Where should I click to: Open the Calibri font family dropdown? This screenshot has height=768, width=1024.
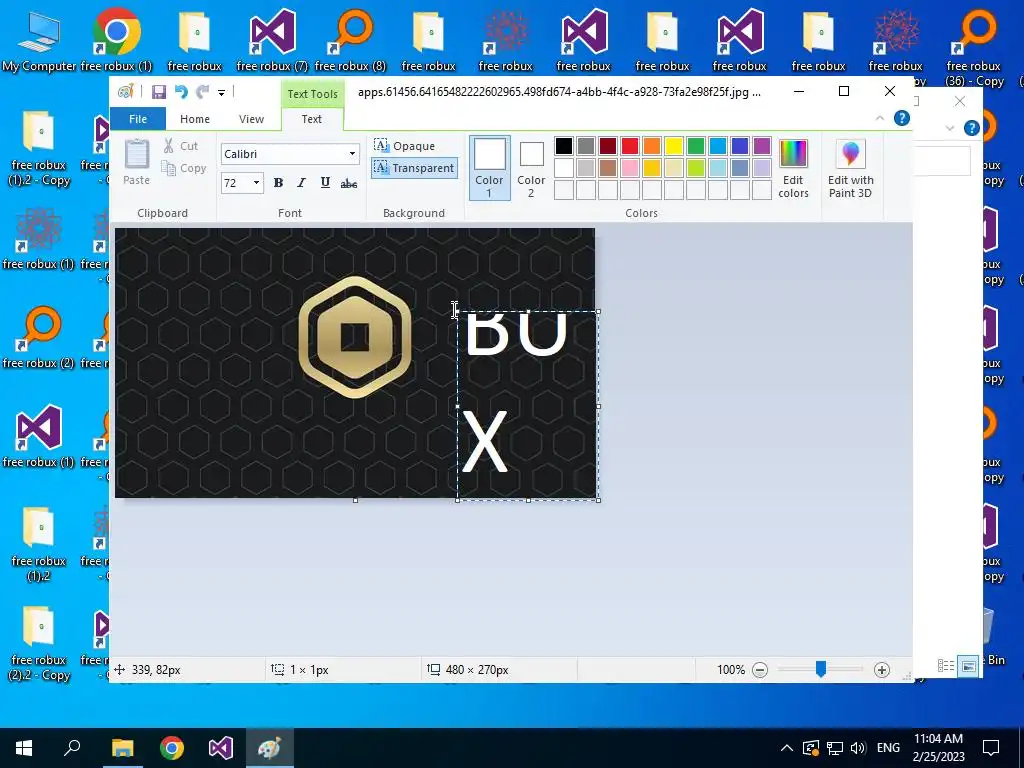pos(352,154)
